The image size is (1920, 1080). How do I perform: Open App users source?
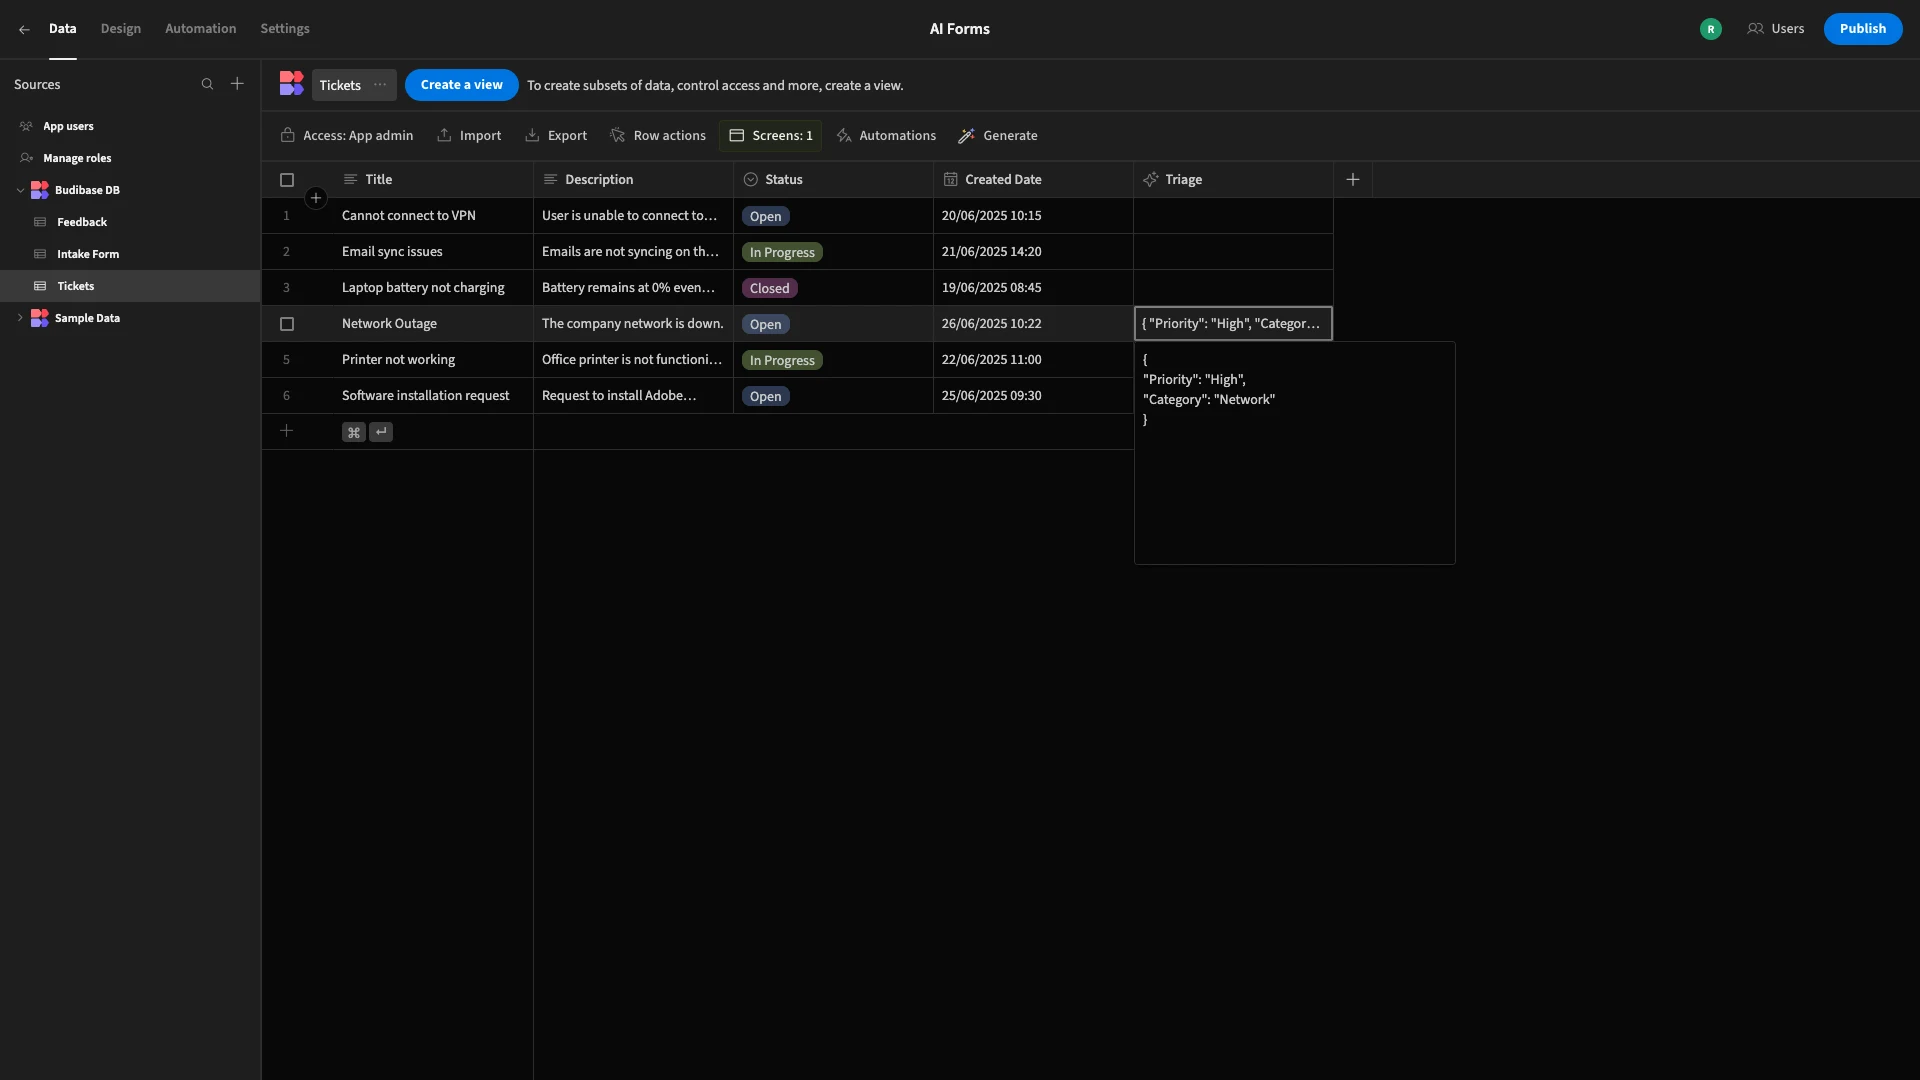tap(130, 126)
